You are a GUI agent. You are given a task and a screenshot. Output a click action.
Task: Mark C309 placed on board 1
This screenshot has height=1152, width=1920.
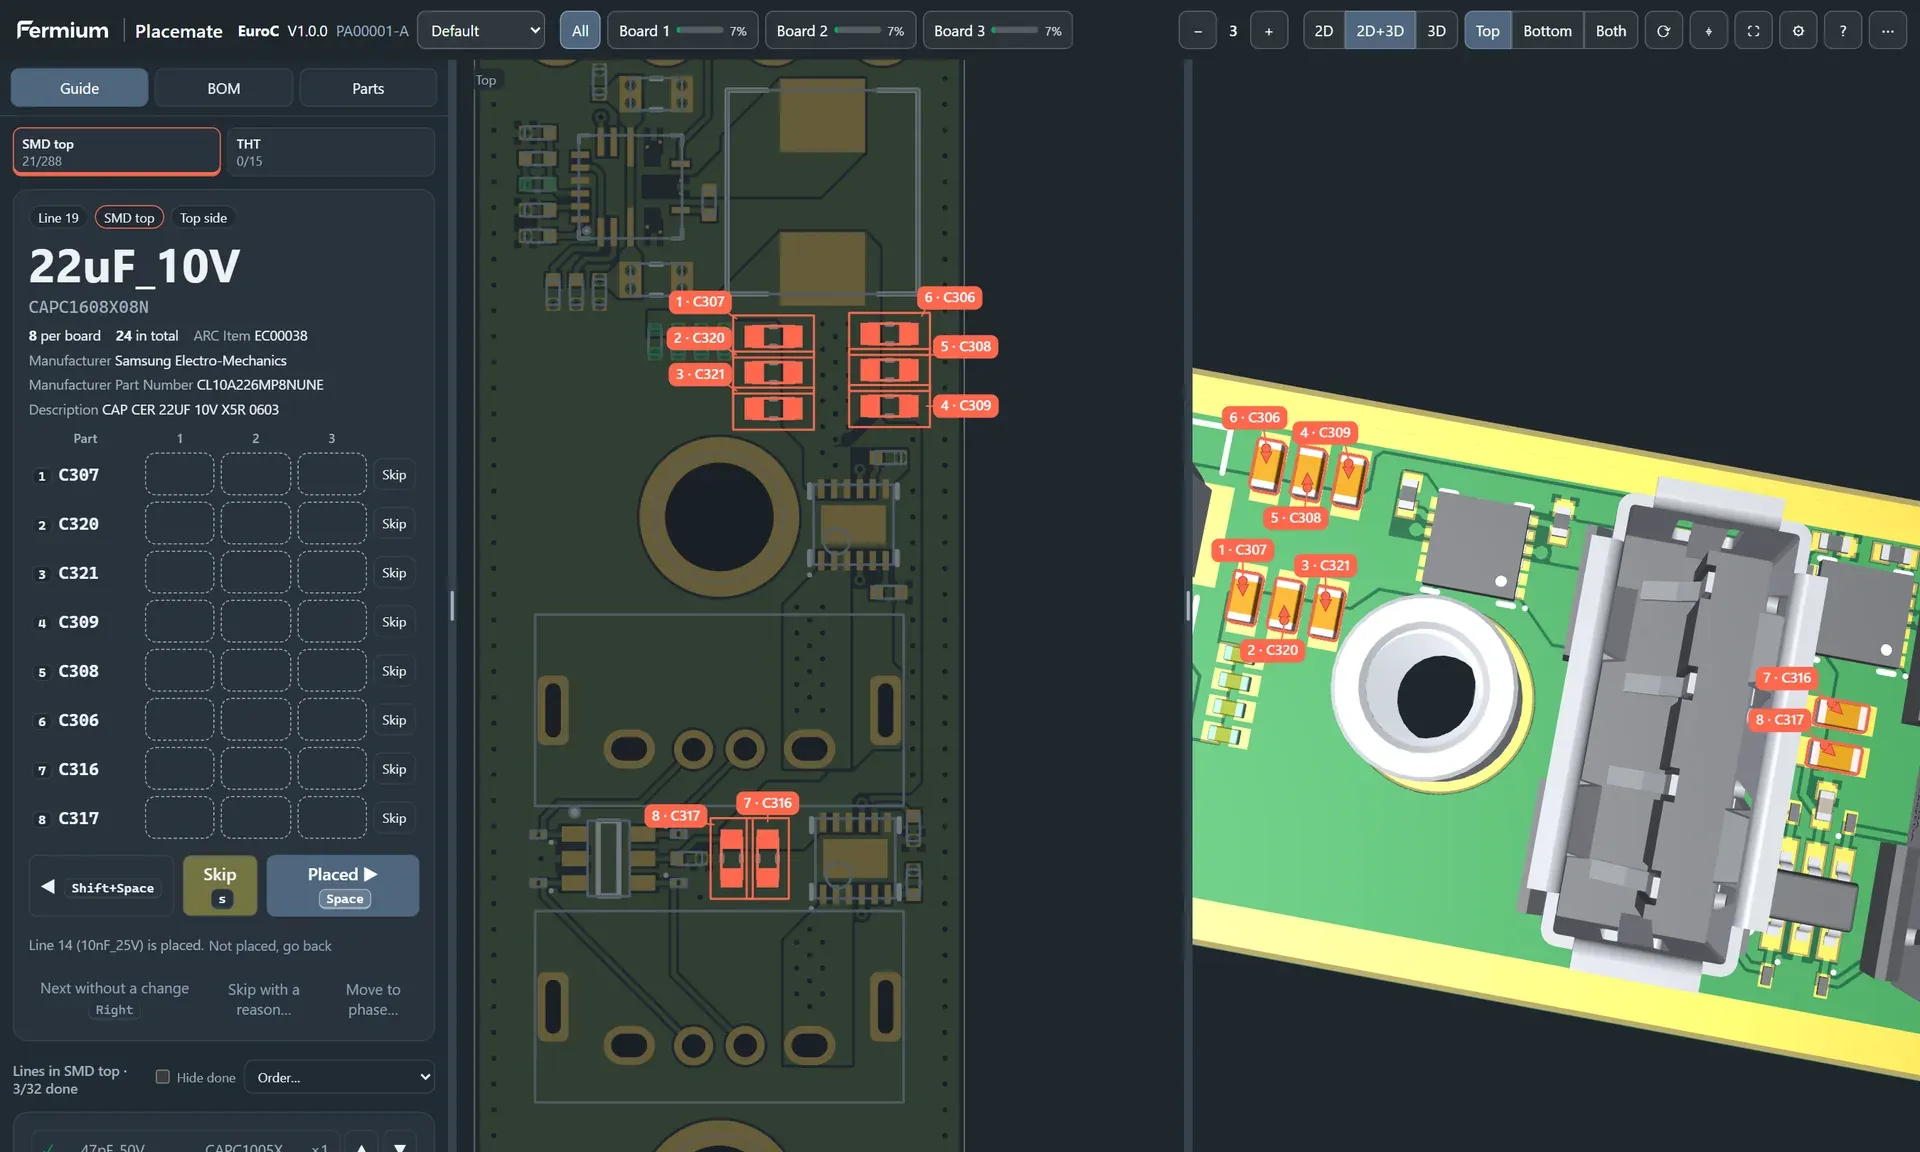pos(180,621)
